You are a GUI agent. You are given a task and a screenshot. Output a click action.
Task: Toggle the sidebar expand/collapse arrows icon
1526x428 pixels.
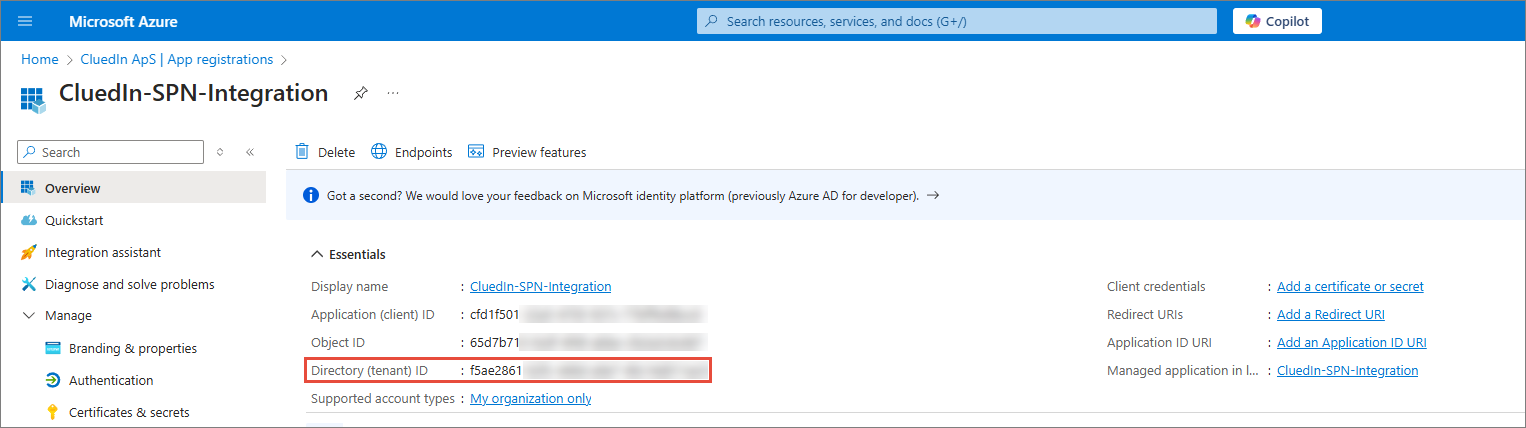(x=220, y=152)
